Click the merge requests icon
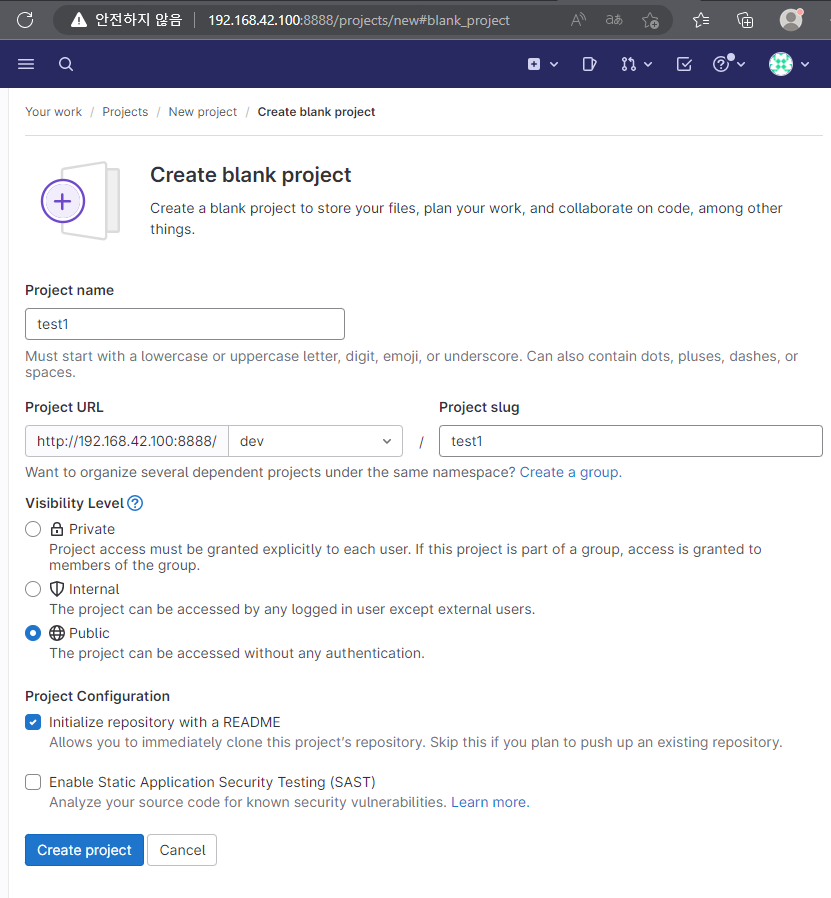The image size is (831, 898). tap(628, 64)
